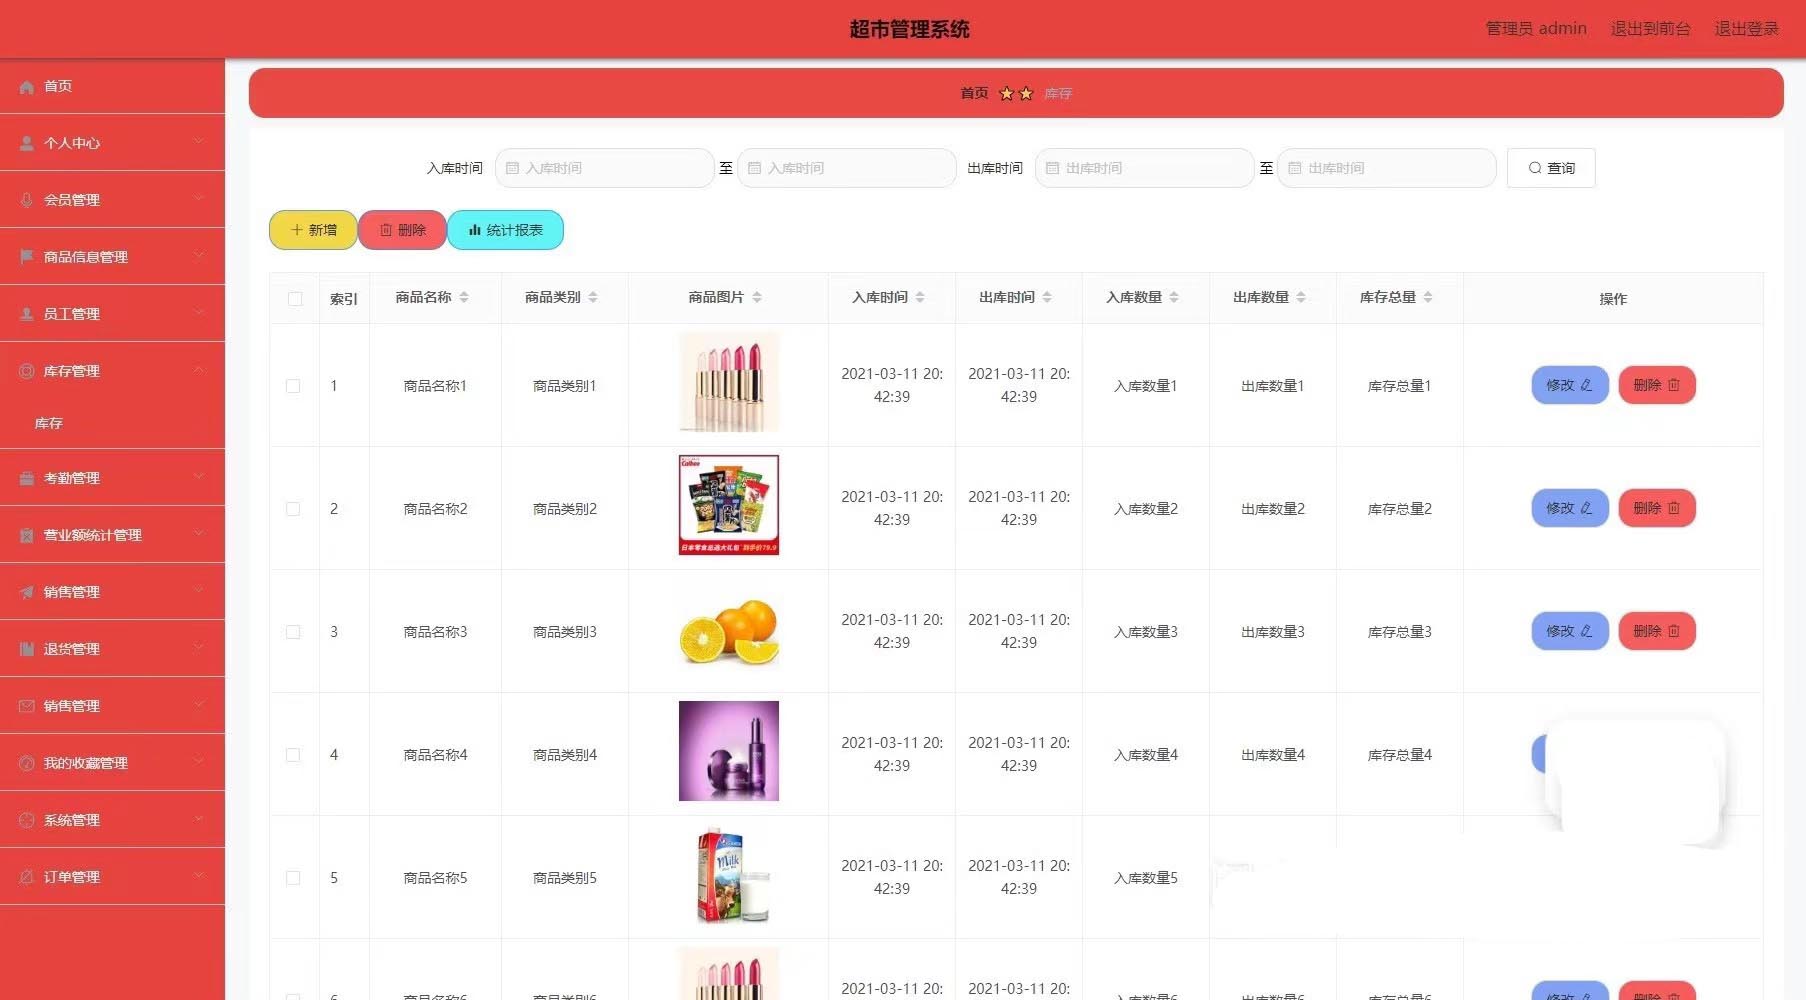Screen dimensions: 1806x1000
Task: Click the briefcase icon beside 考勤管理
Action: click(x=27, y=478)
